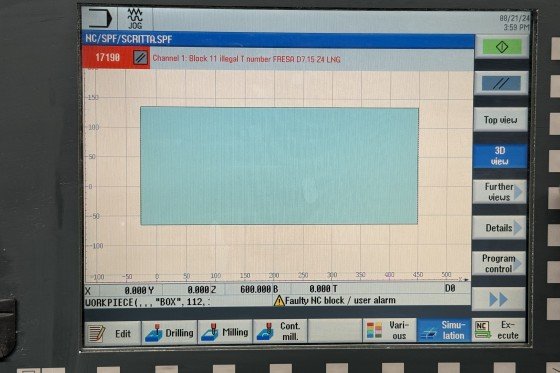Click the machine area arrow icon

[x=100, y=19]
